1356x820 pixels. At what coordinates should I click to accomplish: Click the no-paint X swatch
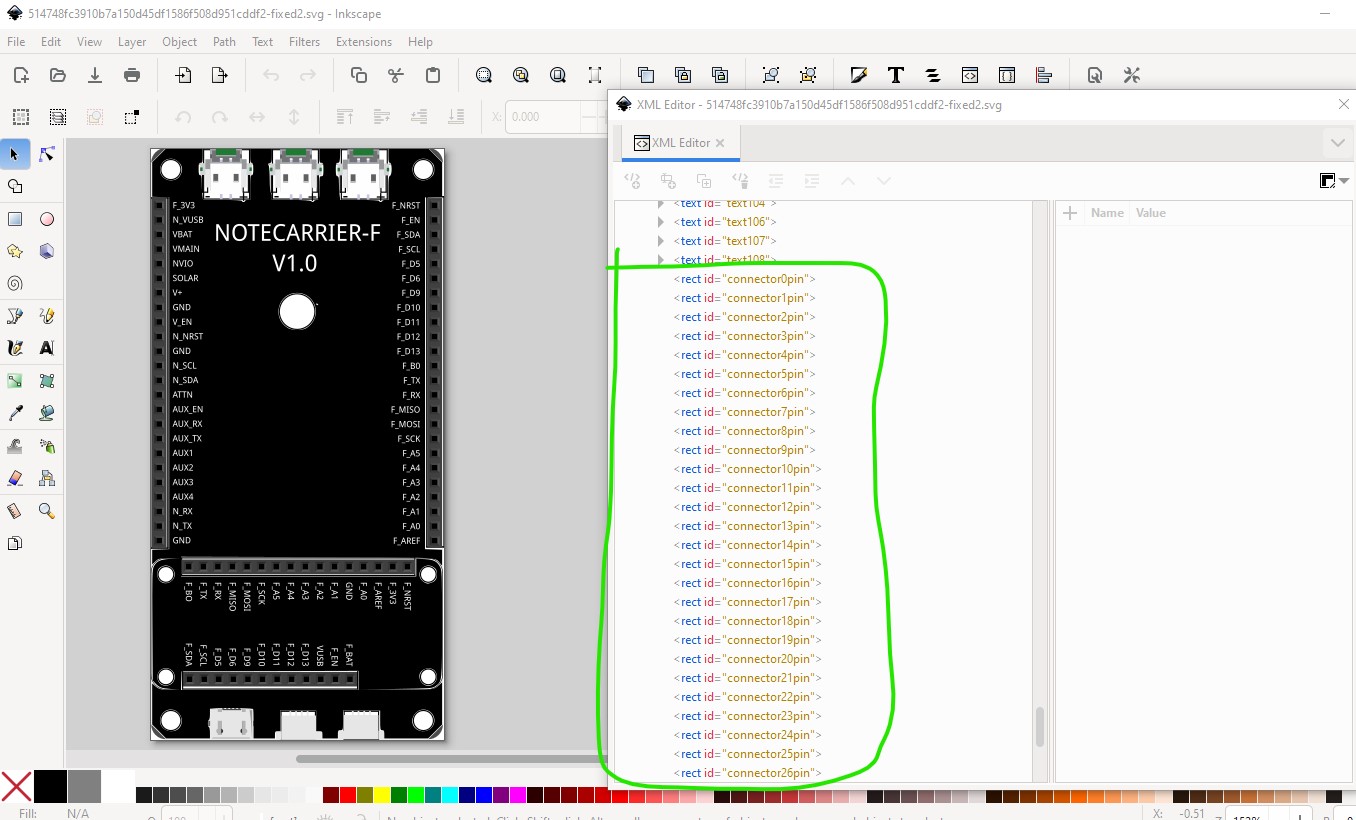pos(16,786)
